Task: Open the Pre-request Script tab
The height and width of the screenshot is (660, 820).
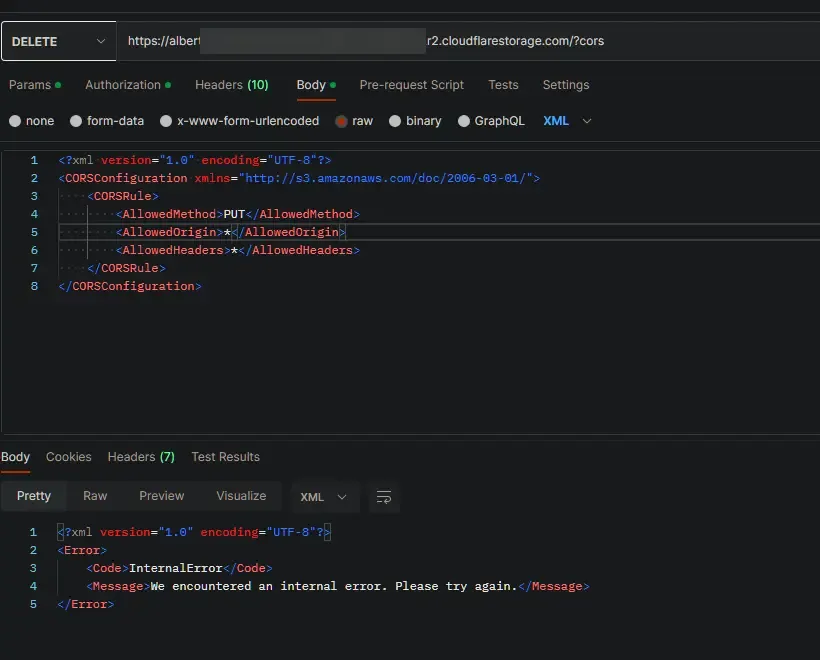Action: (411, 85)
